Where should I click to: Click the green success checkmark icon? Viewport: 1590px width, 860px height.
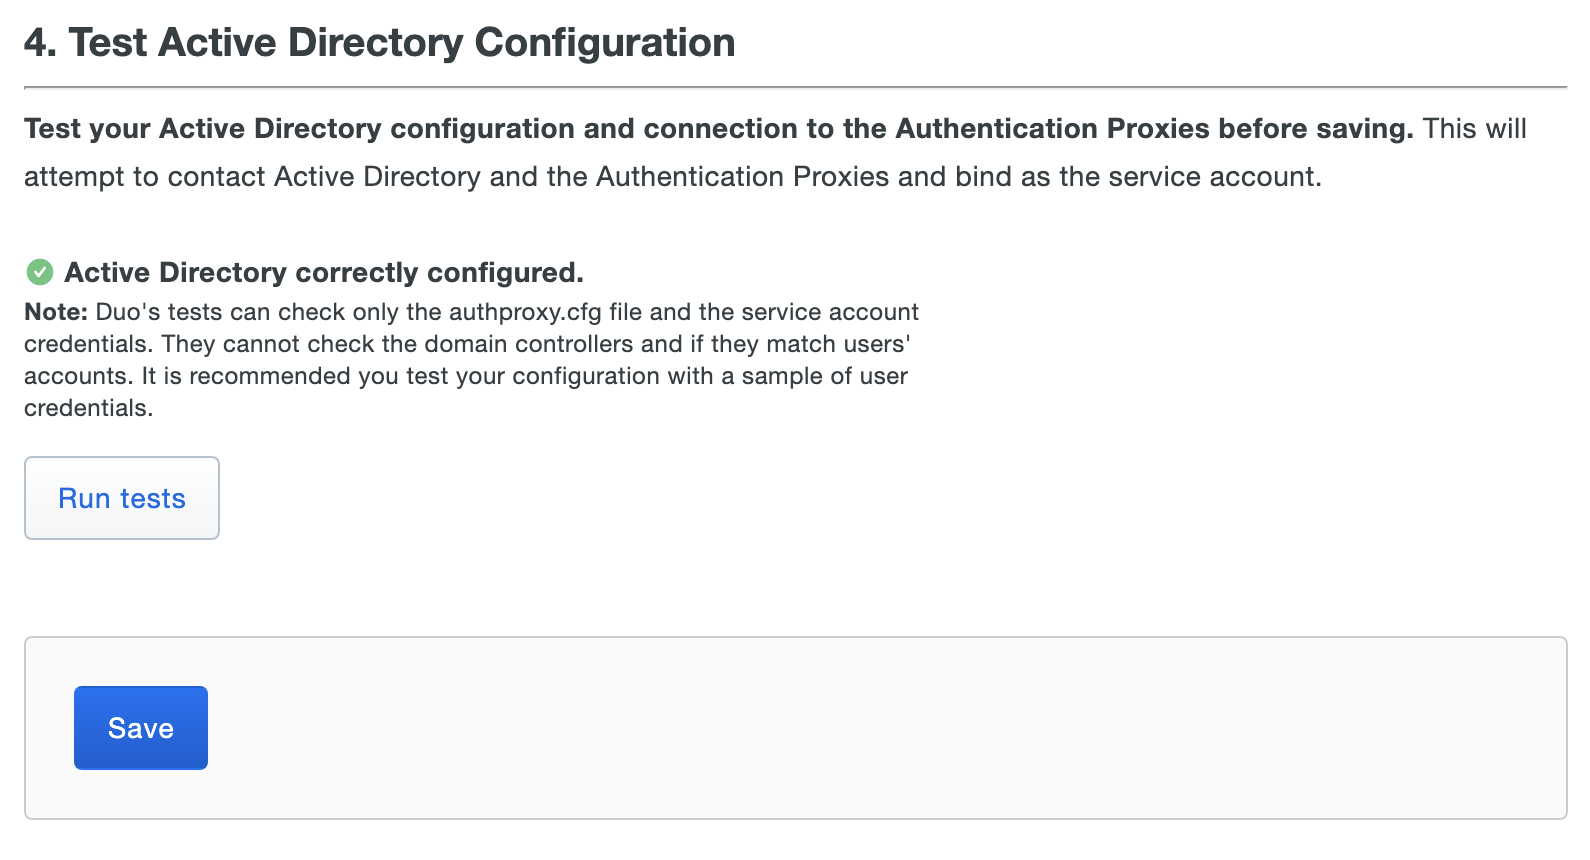[40, 272]
